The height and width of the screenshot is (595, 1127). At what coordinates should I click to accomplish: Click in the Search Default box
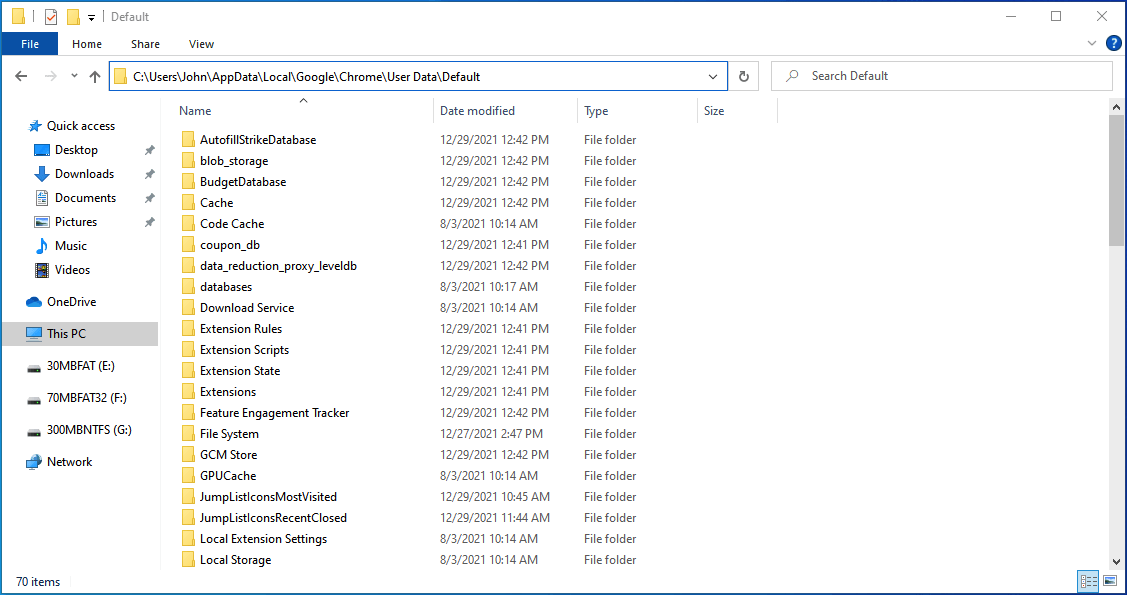tap(950, 76)
